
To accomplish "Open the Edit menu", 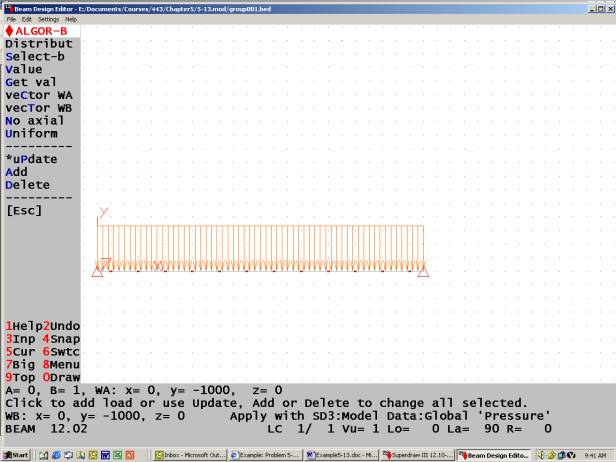I will 26,19.
